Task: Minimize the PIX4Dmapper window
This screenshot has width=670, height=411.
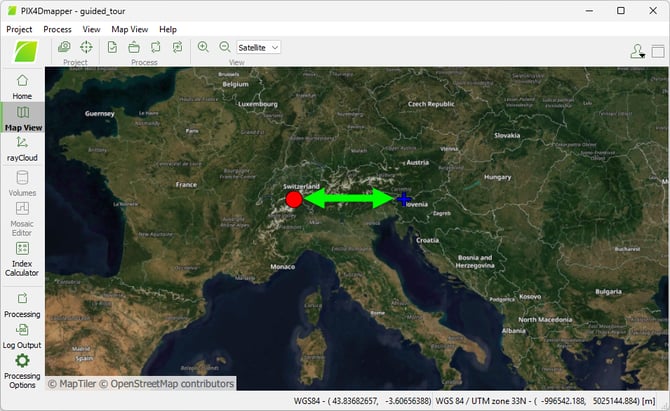Action: [589, 11]
